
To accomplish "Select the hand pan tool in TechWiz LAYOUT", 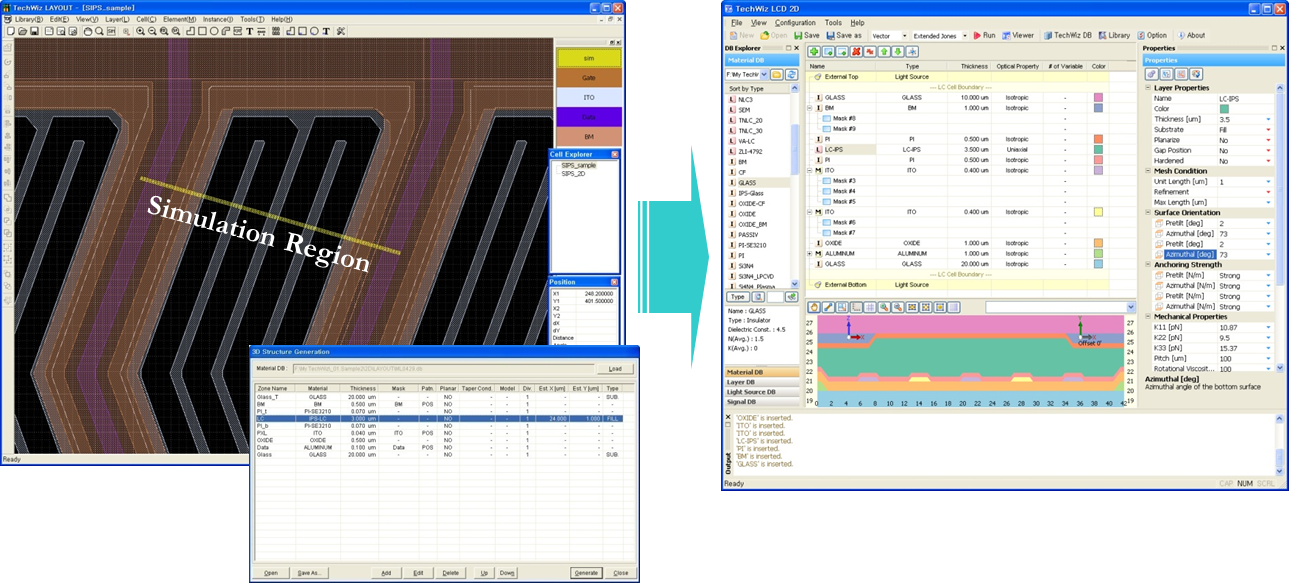I will coord(88,31).
